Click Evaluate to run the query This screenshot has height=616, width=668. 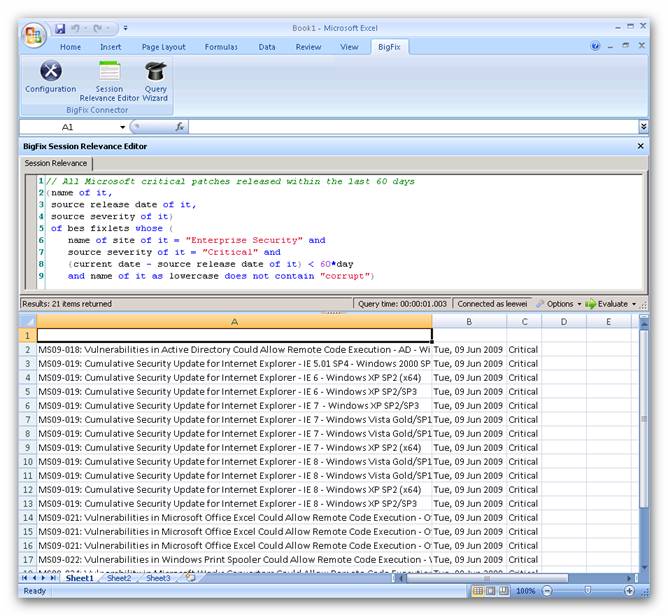pos(607,304)
